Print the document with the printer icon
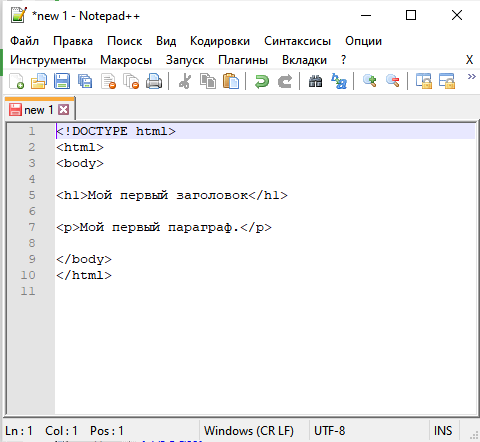Screen dimensions: 480x442 (x=154, y=81)
